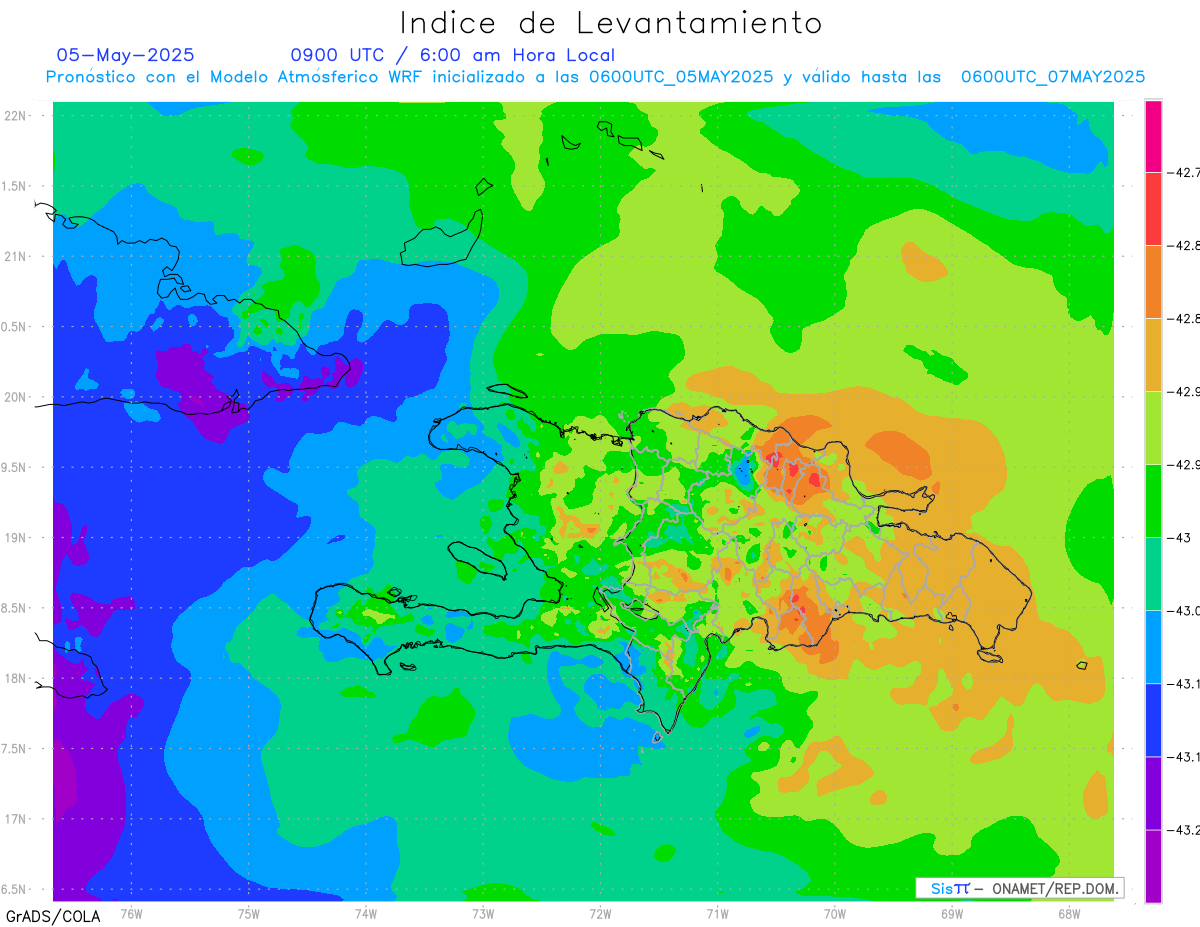Viewport: 1200px width, 927px height.
Task: Click the '70W' longitude label
Action: (834, 913)
